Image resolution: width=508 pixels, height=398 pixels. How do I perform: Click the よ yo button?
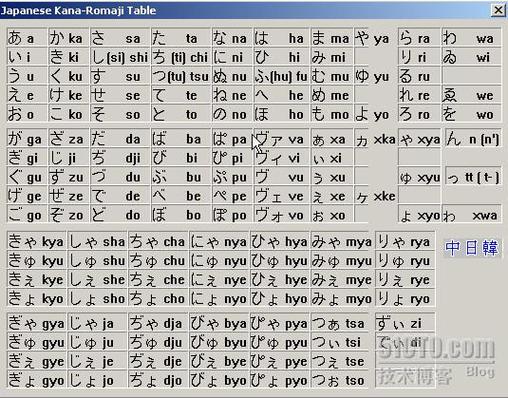pyautogui.click(x=372, y=114)
